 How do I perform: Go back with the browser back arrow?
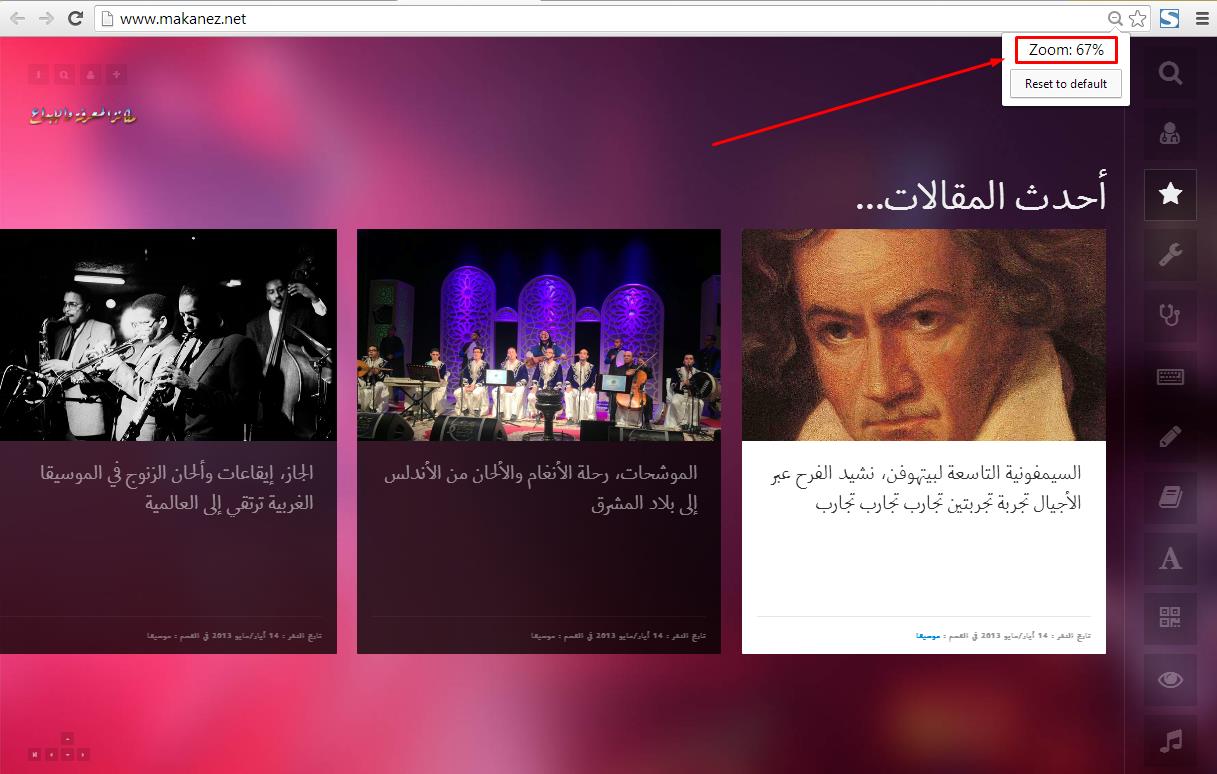click(x=18, y=18)
